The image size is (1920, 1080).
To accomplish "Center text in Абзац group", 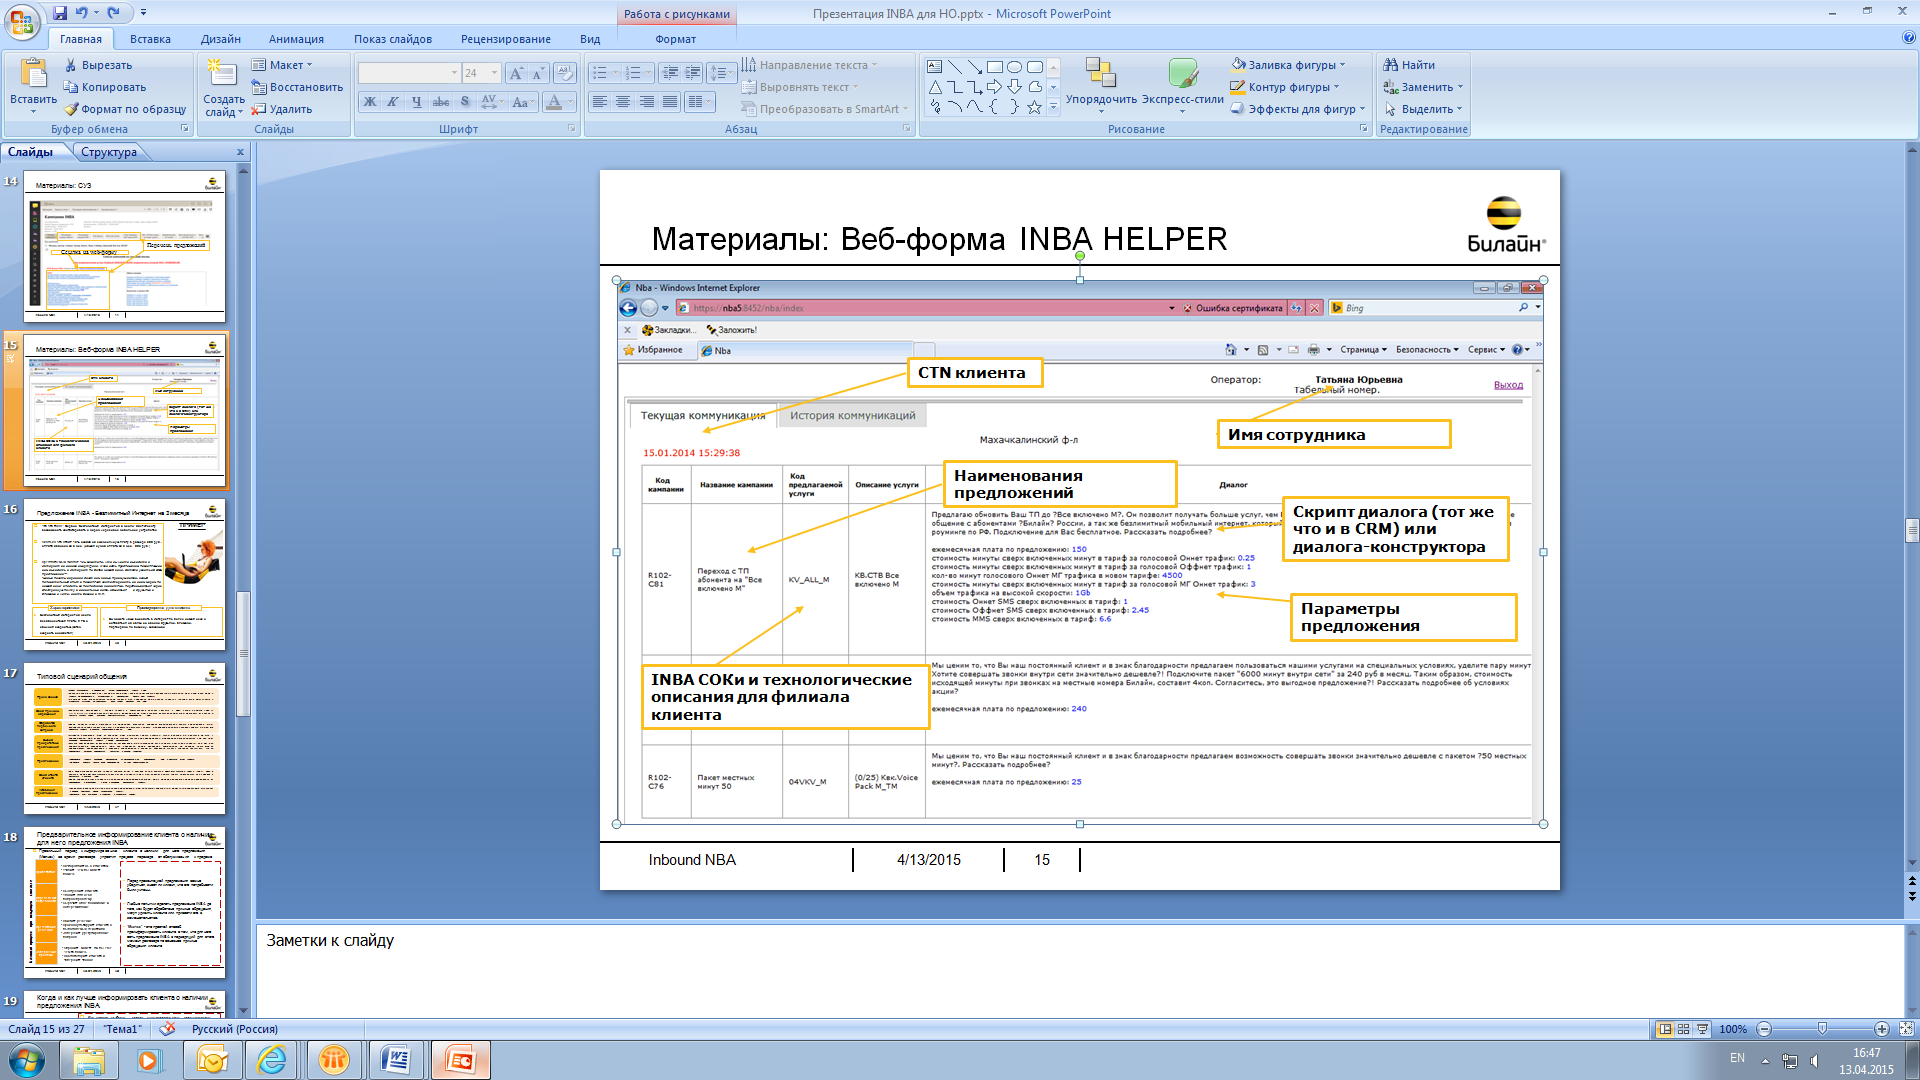I will tap(623, 102).
